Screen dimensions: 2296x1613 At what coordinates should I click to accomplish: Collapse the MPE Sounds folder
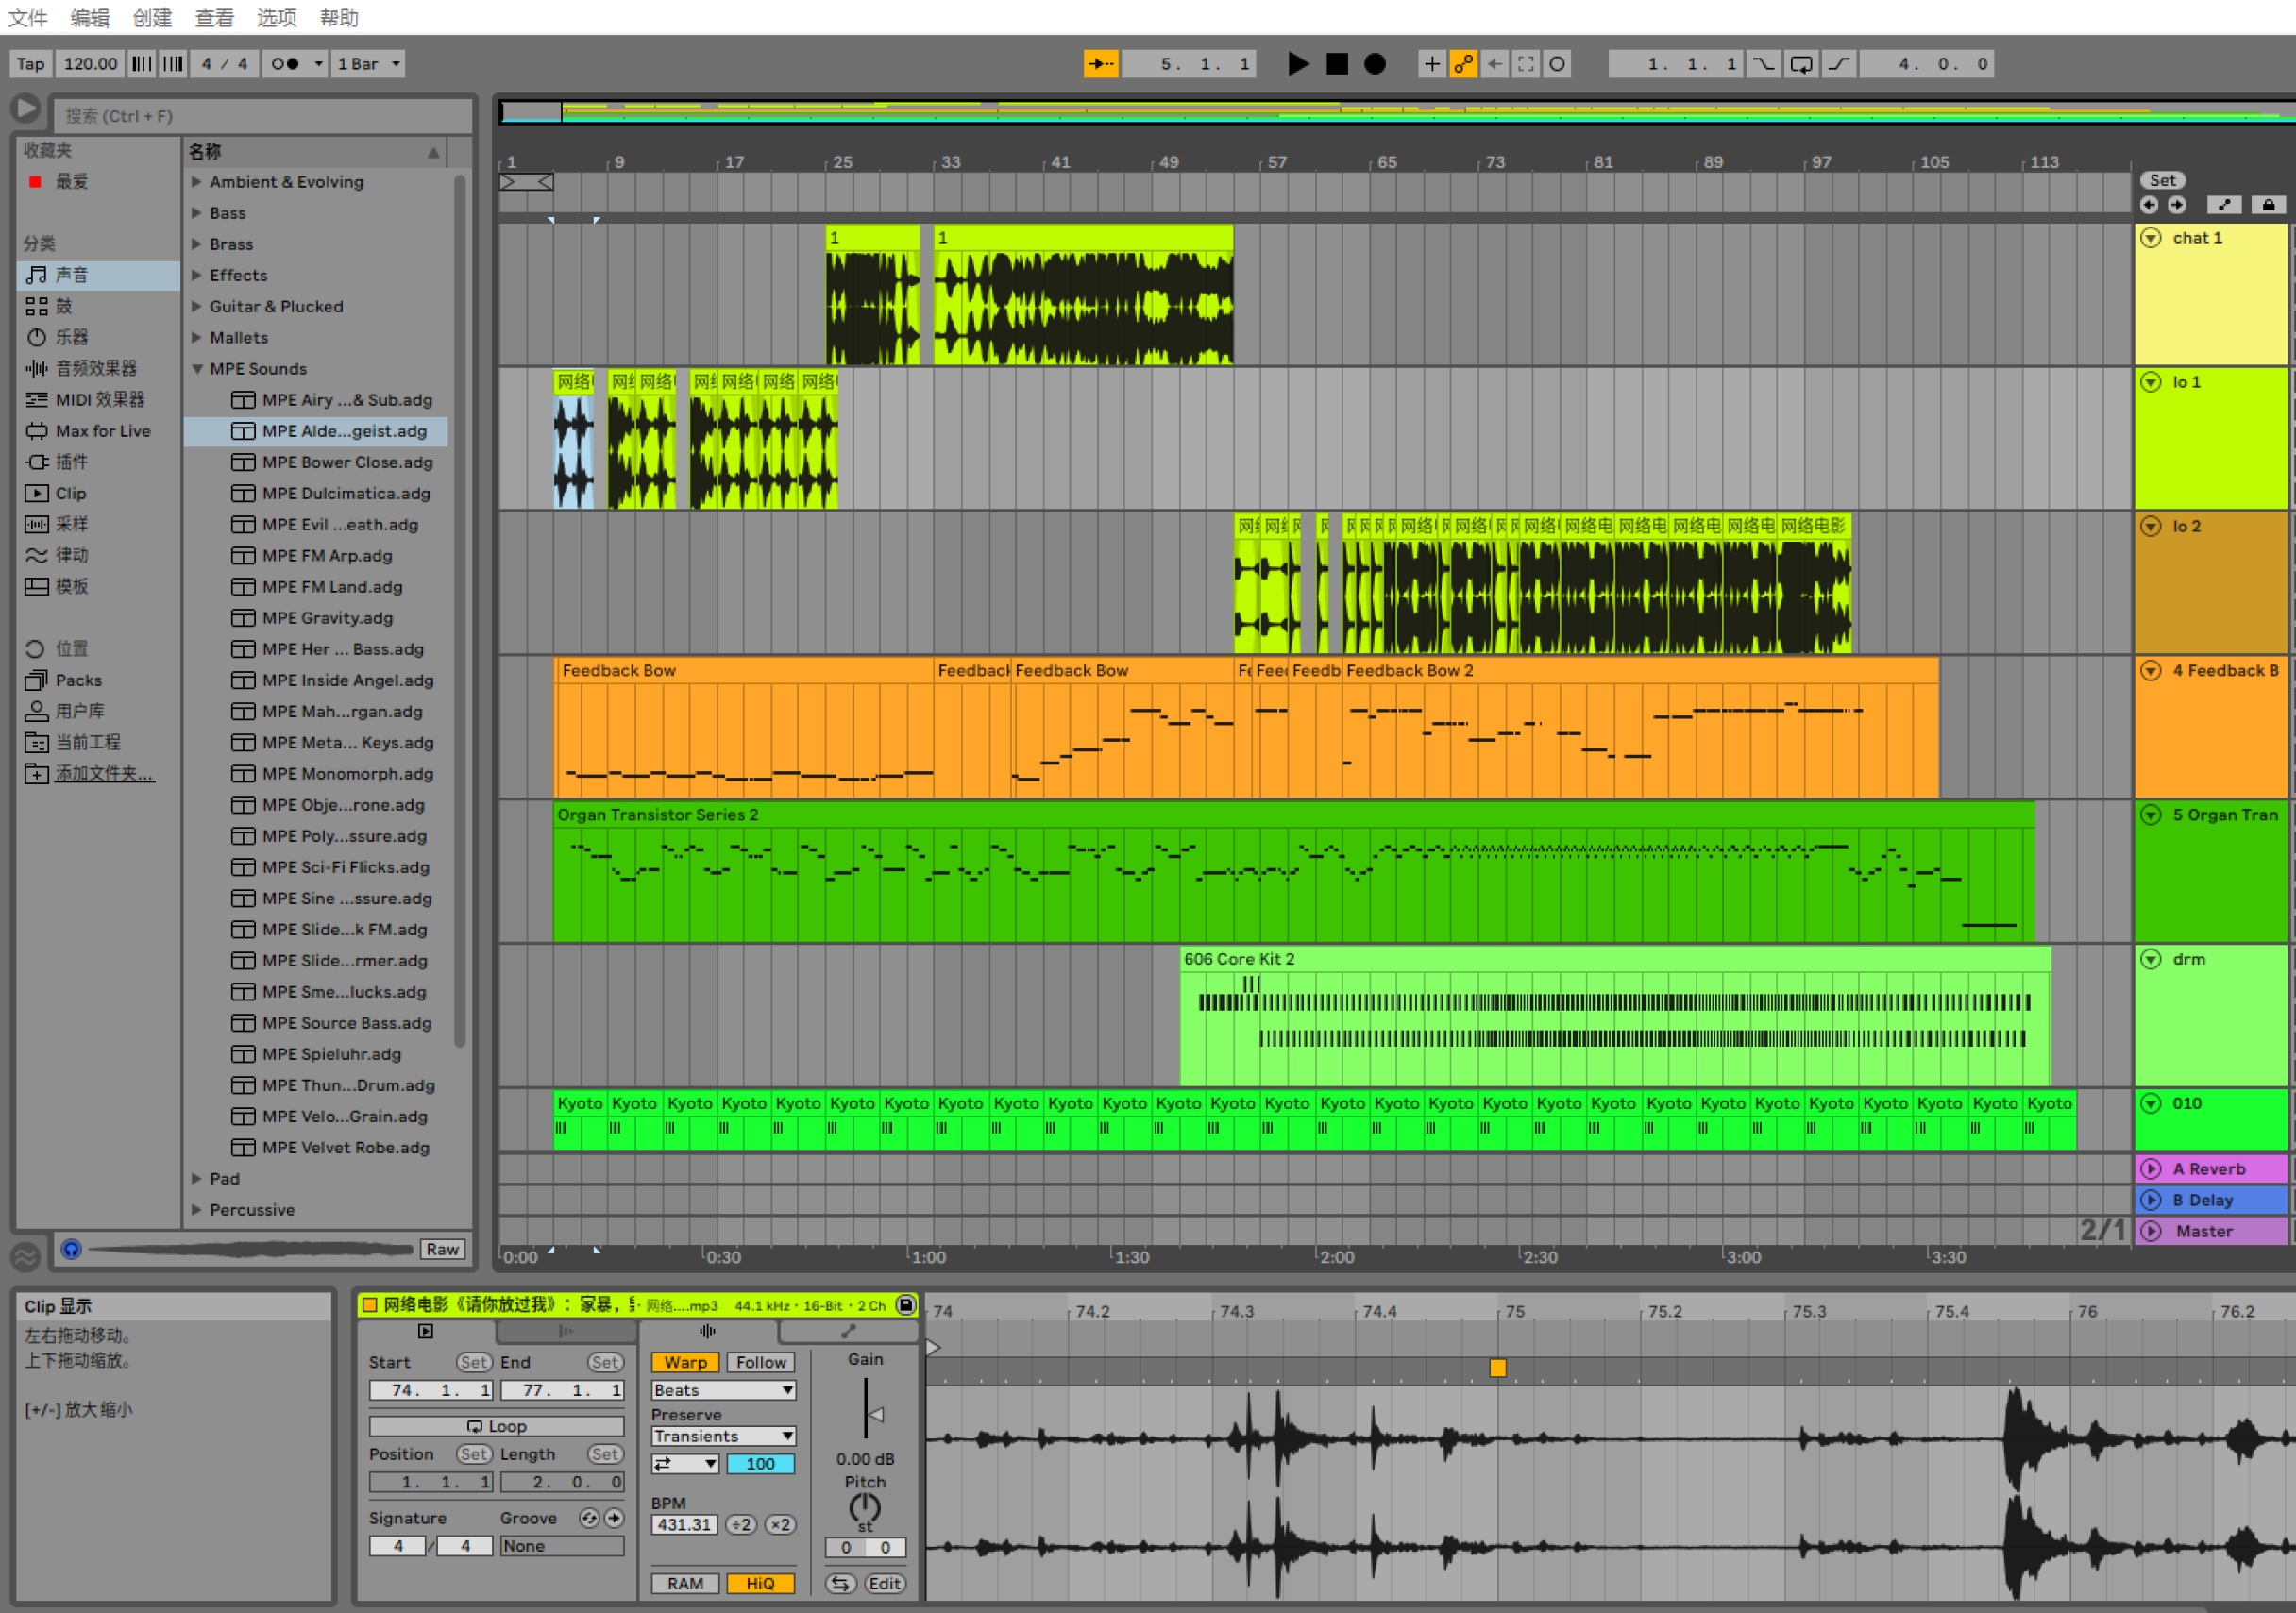197,369
